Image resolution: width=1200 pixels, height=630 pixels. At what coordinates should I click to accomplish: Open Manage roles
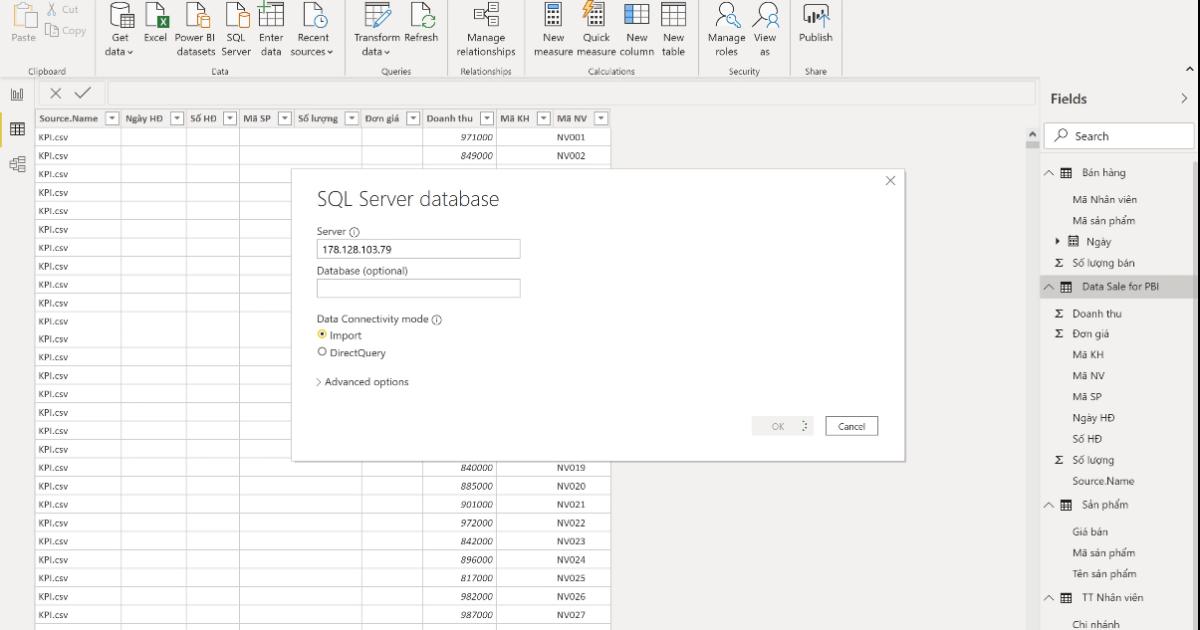point(726,18)
